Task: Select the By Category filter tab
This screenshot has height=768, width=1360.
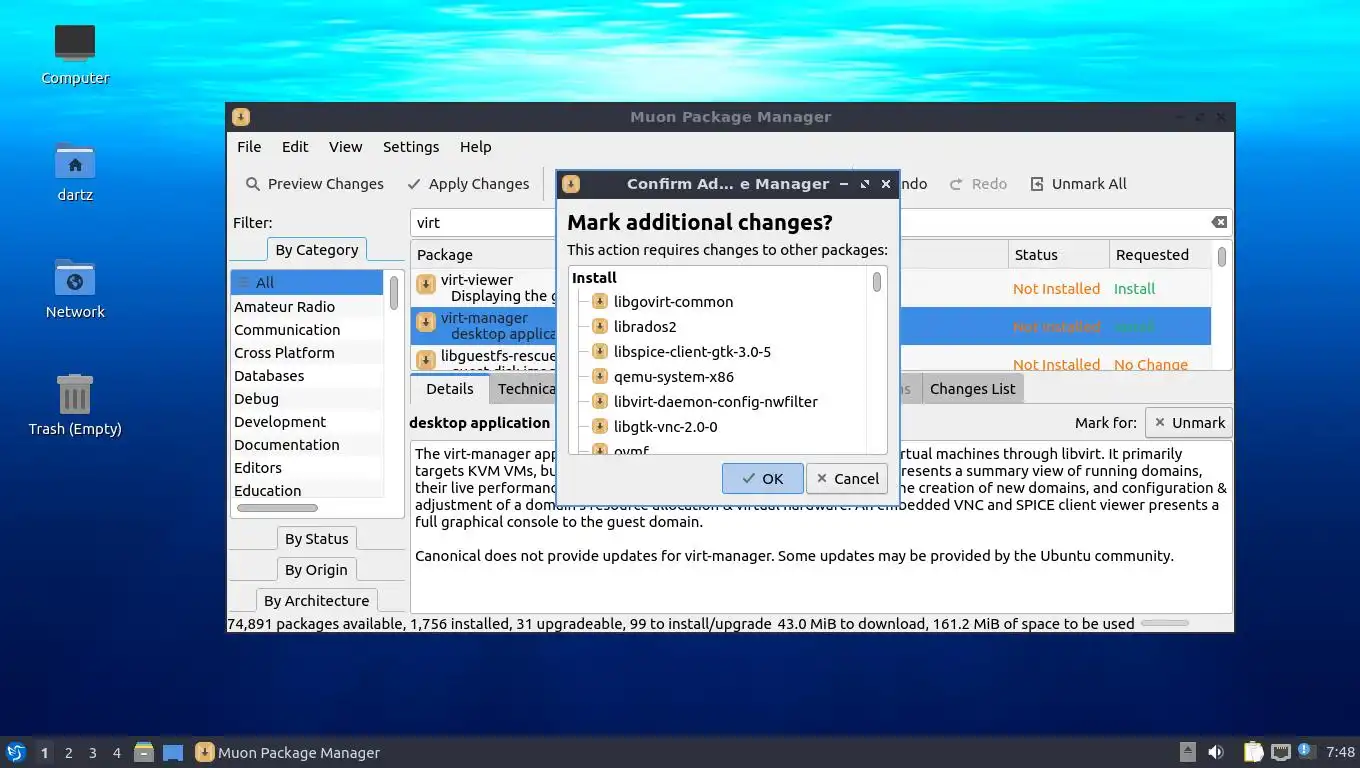Action: [x=317, y=250]
